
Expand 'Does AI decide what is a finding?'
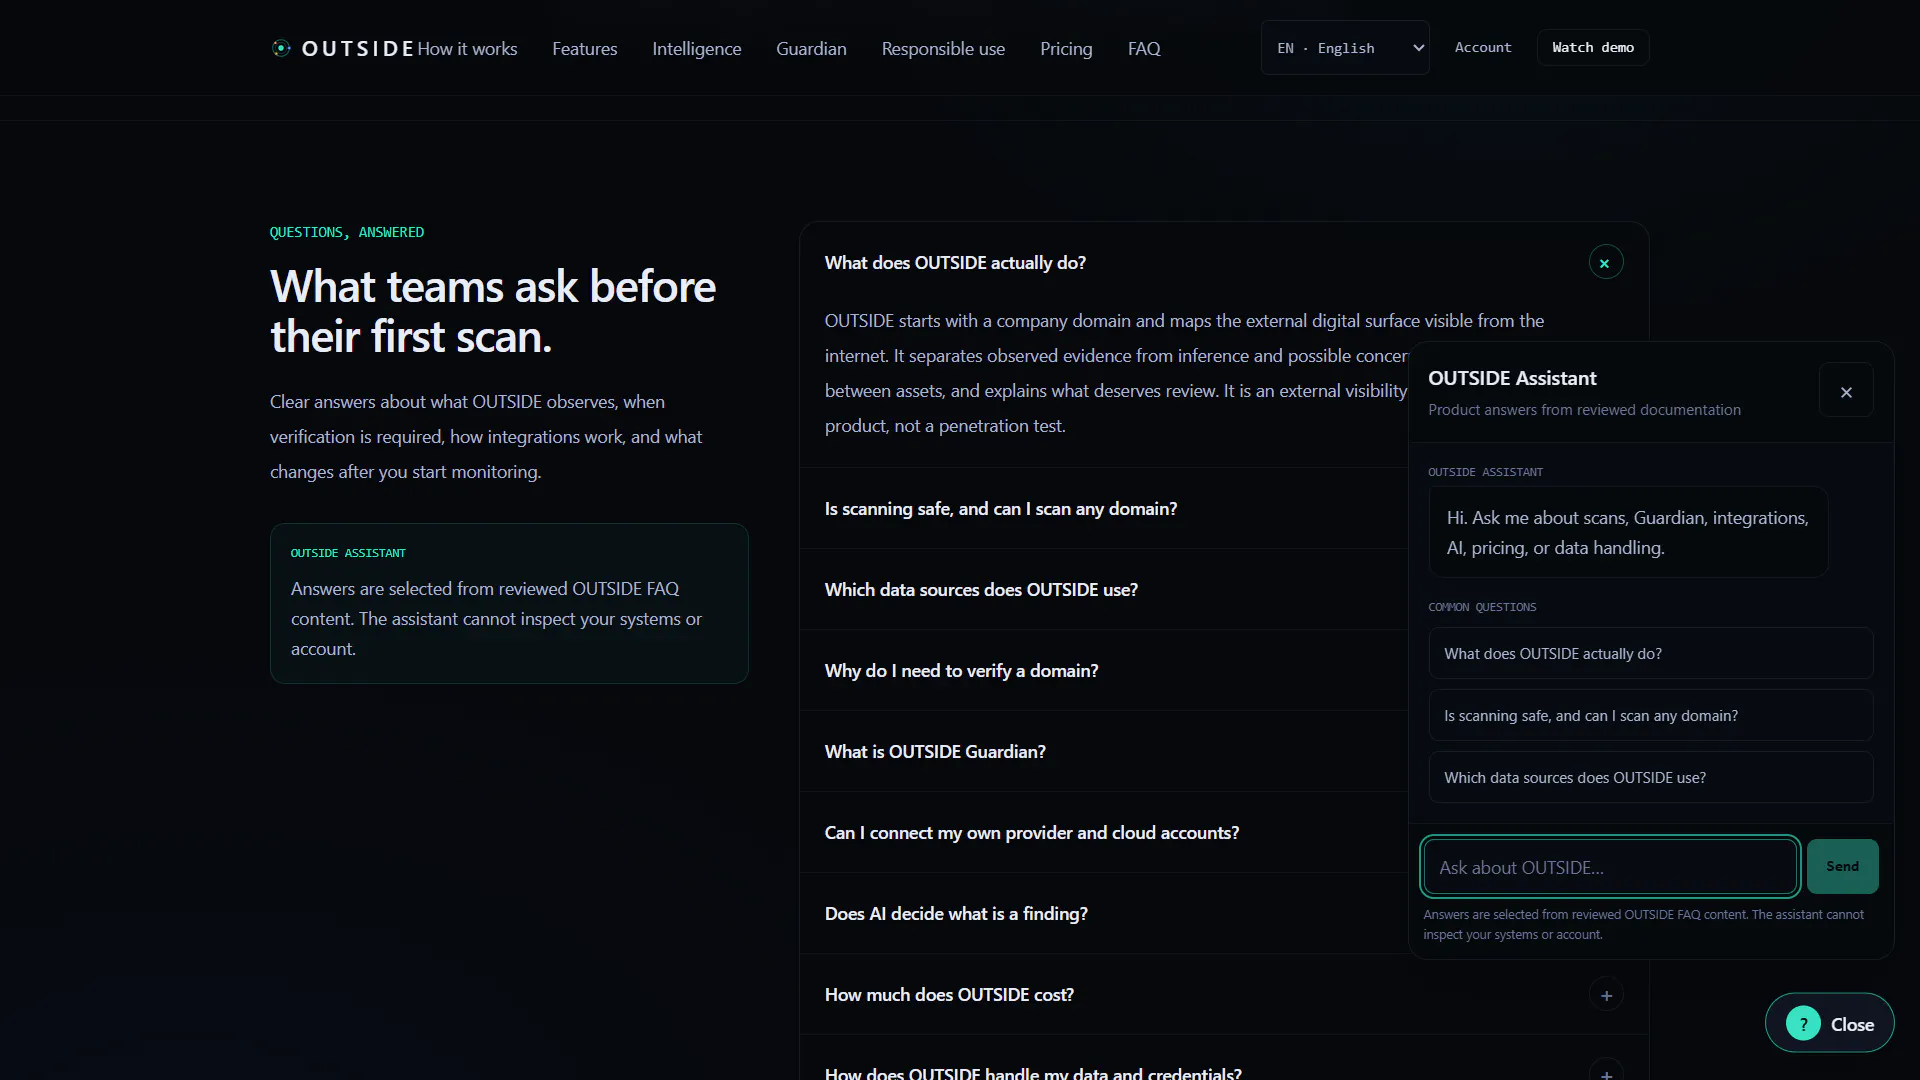[x=956, y=914]
